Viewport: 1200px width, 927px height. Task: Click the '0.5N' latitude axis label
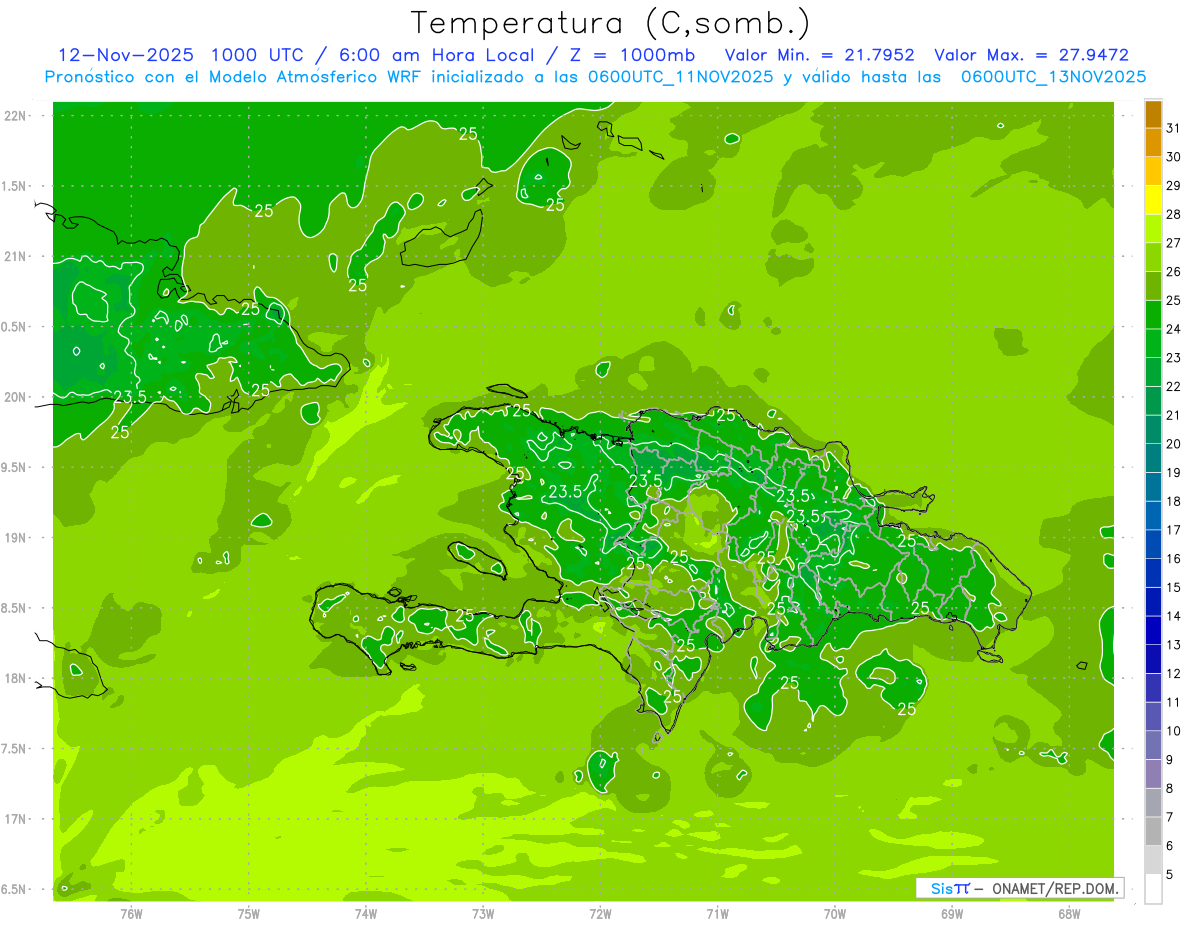(x=15, y=327)
